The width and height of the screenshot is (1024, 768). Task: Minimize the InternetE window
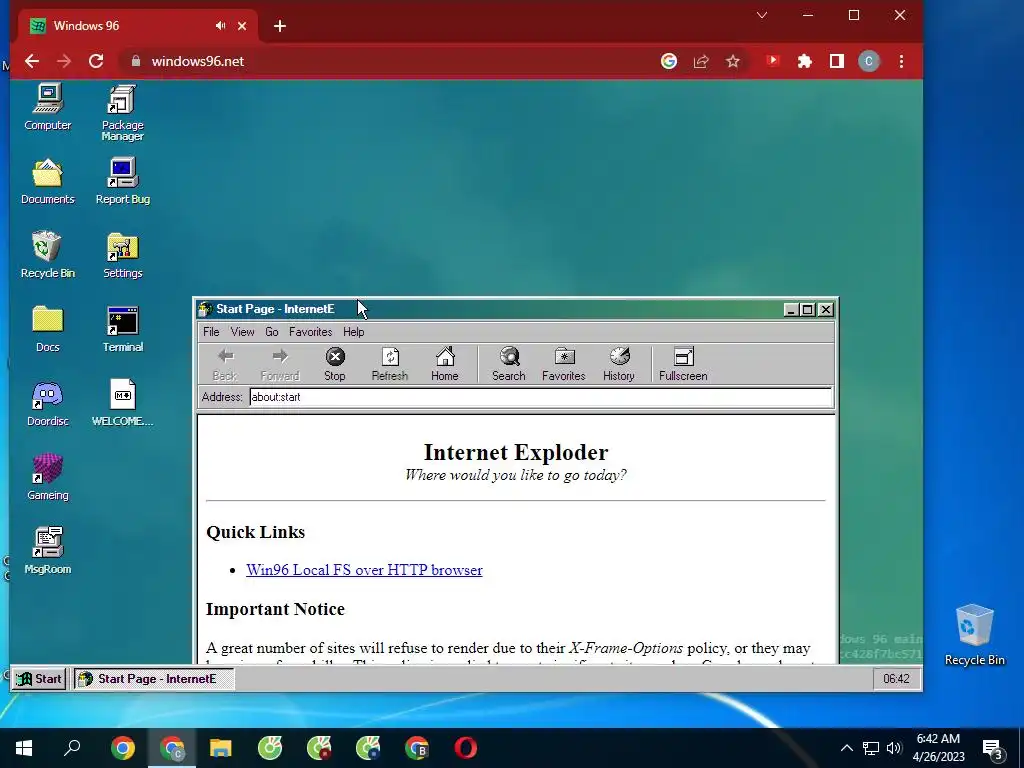(791, 310)
